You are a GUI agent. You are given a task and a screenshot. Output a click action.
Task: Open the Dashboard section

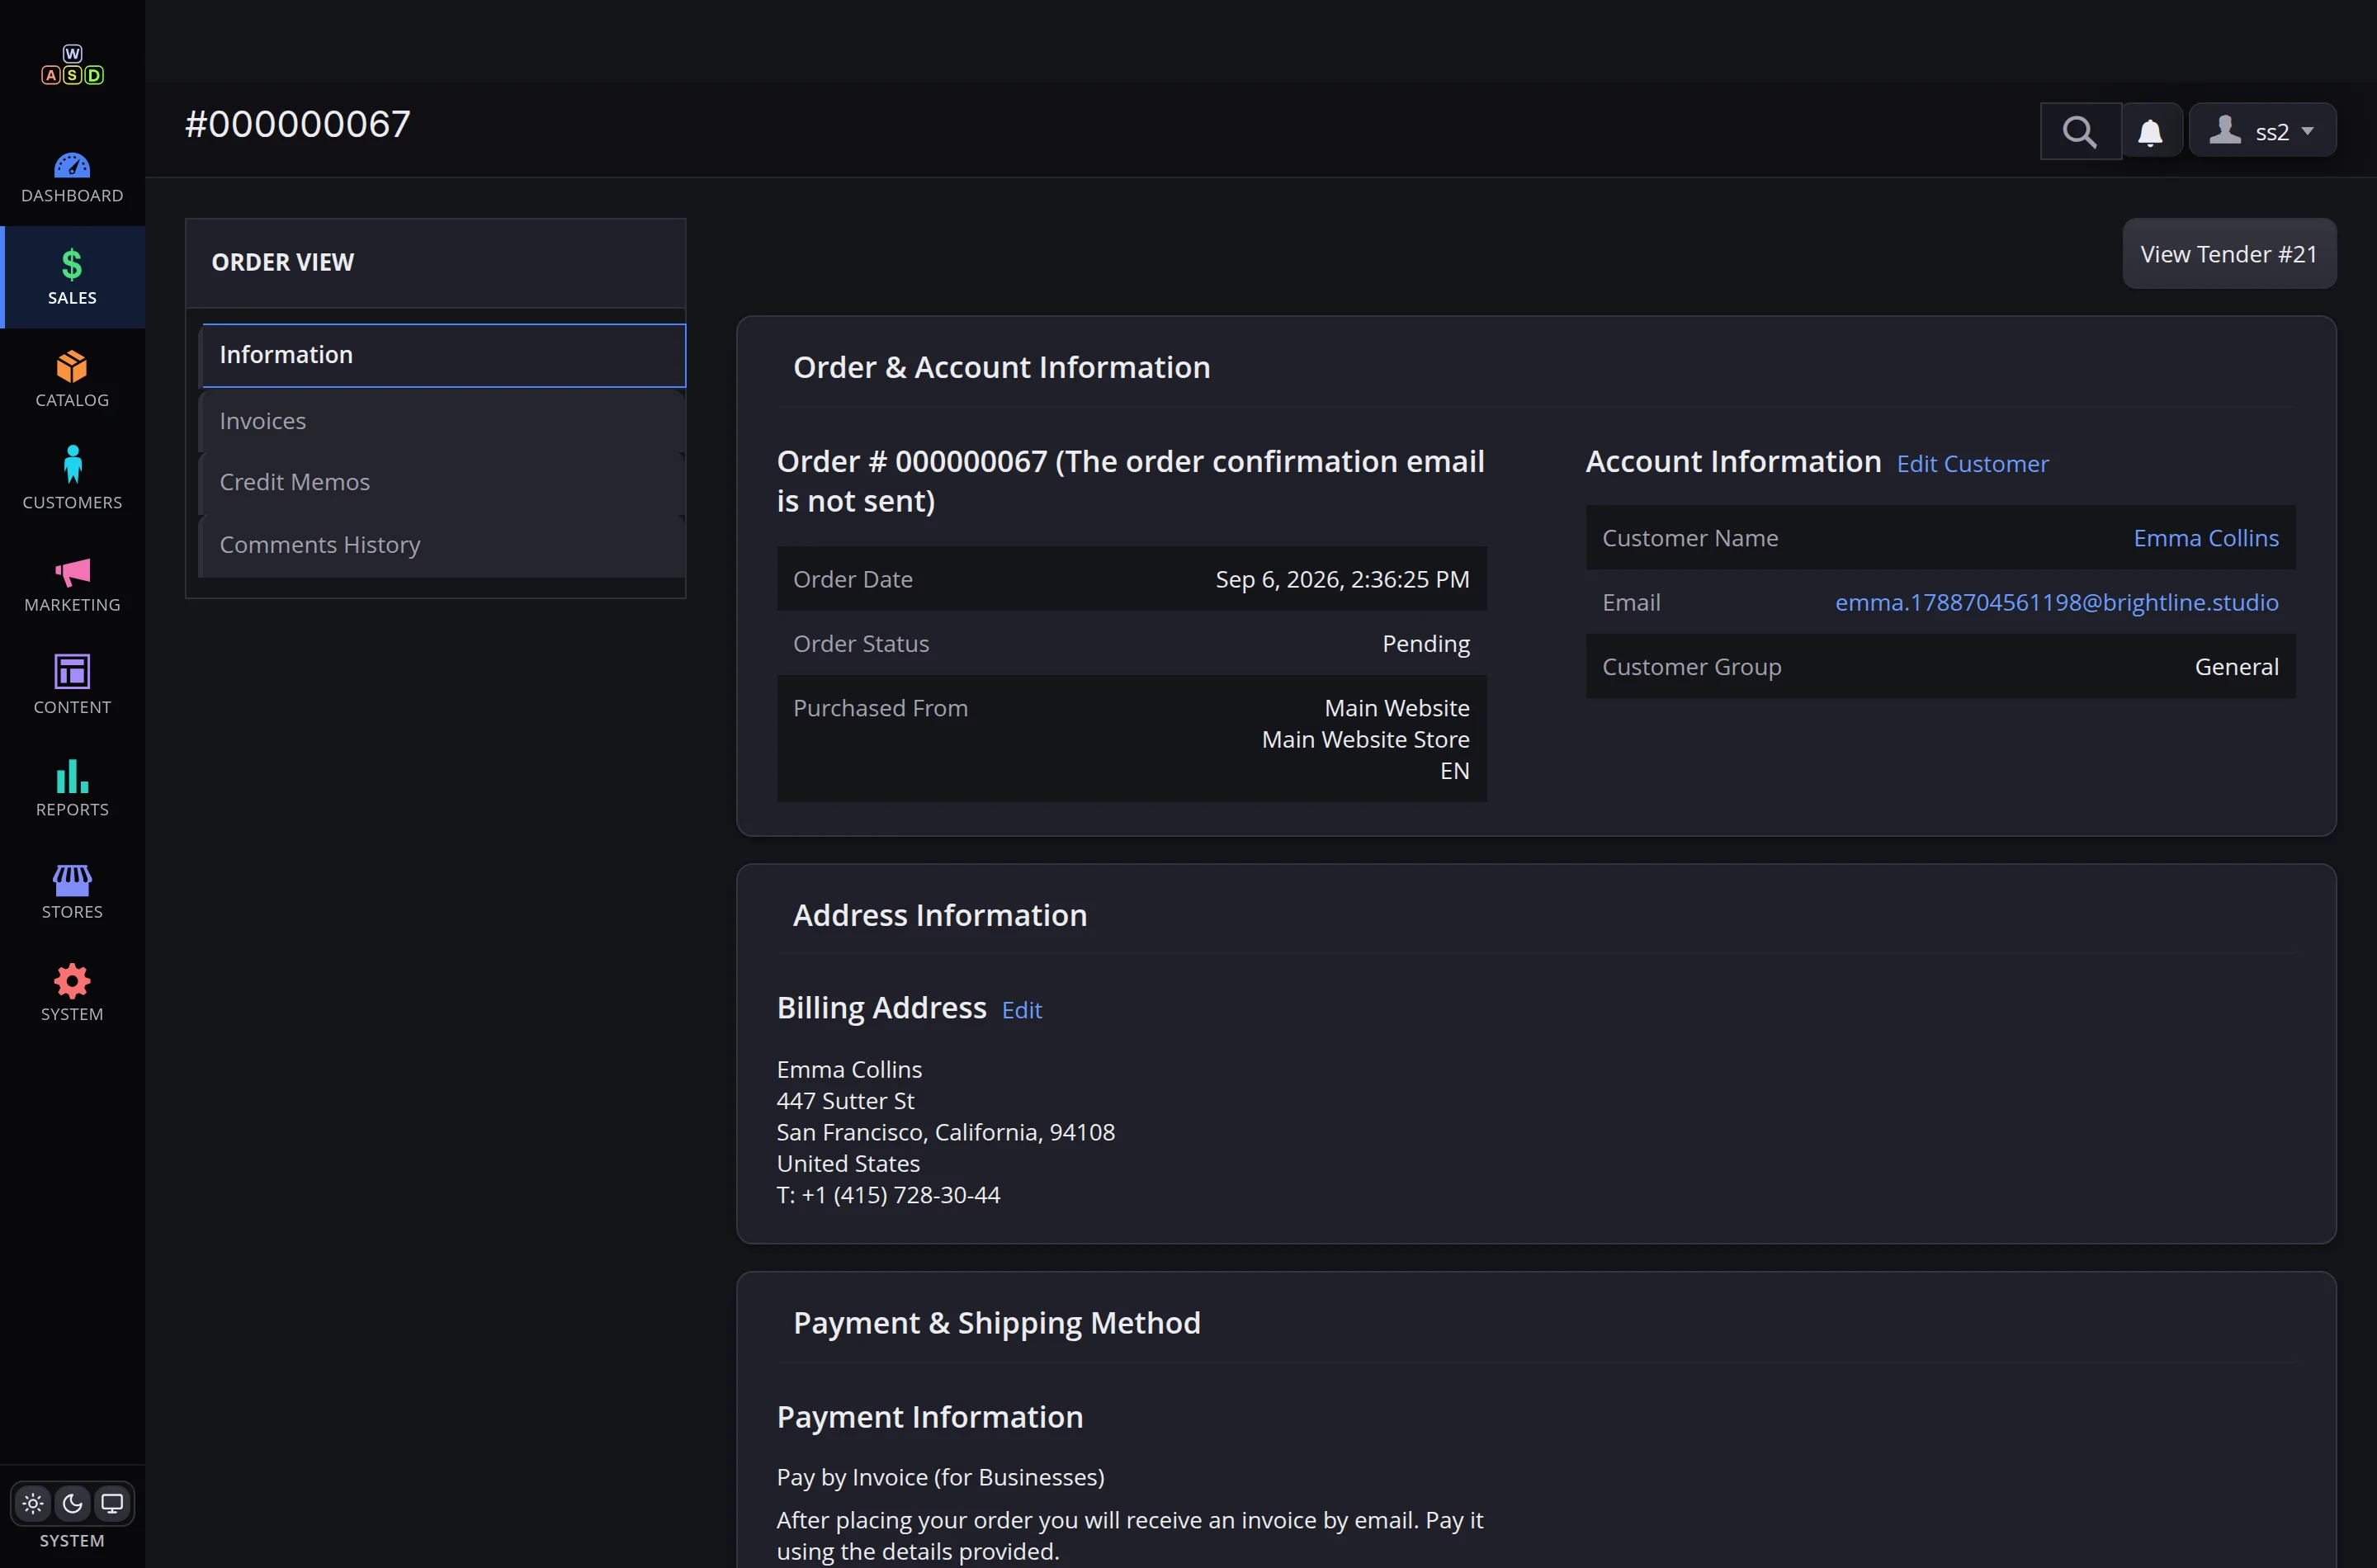(x=72, y=178)
